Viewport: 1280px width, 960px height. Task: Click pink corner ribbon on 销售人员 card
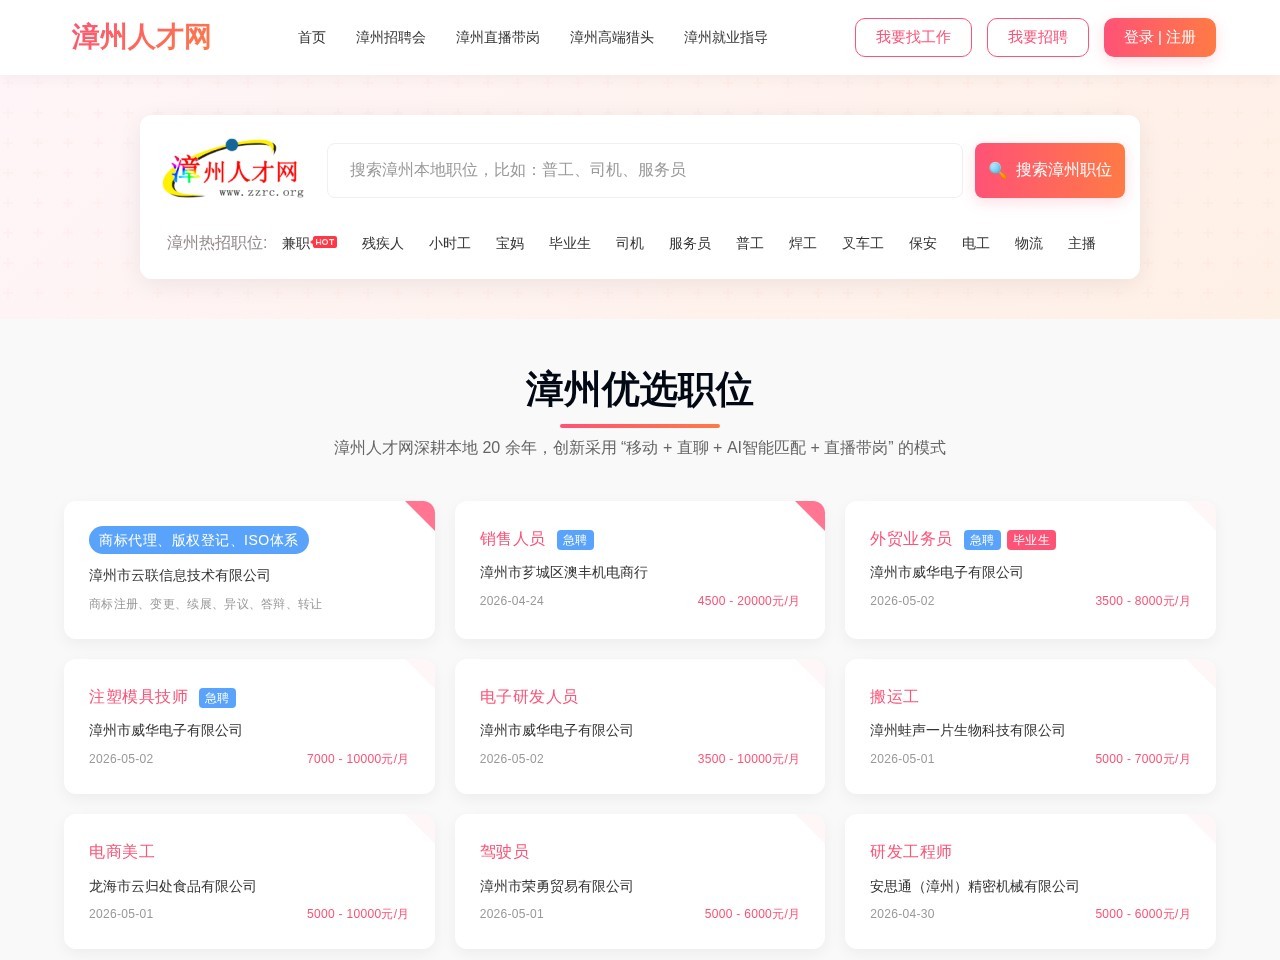coord(814,511)
